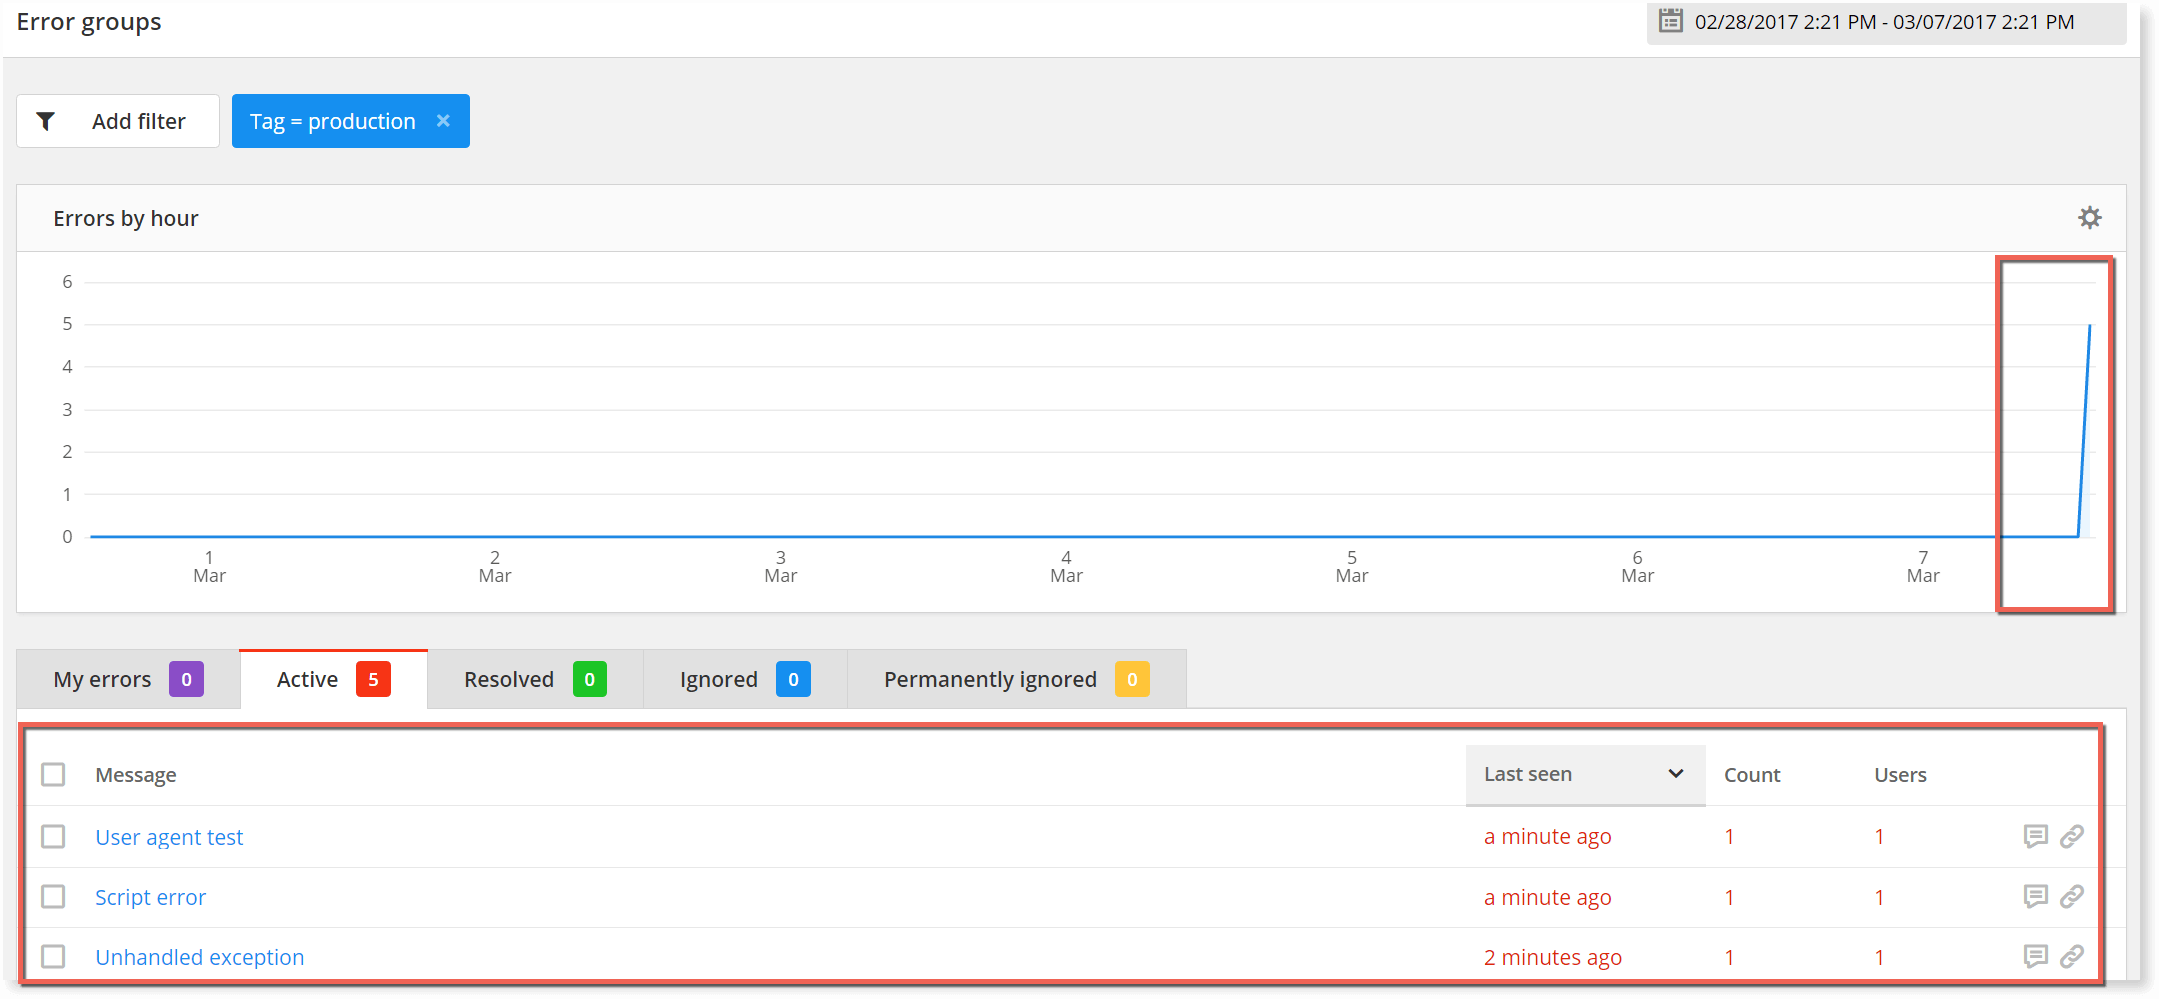Click the Tag = production filter chip

(351, 121)
